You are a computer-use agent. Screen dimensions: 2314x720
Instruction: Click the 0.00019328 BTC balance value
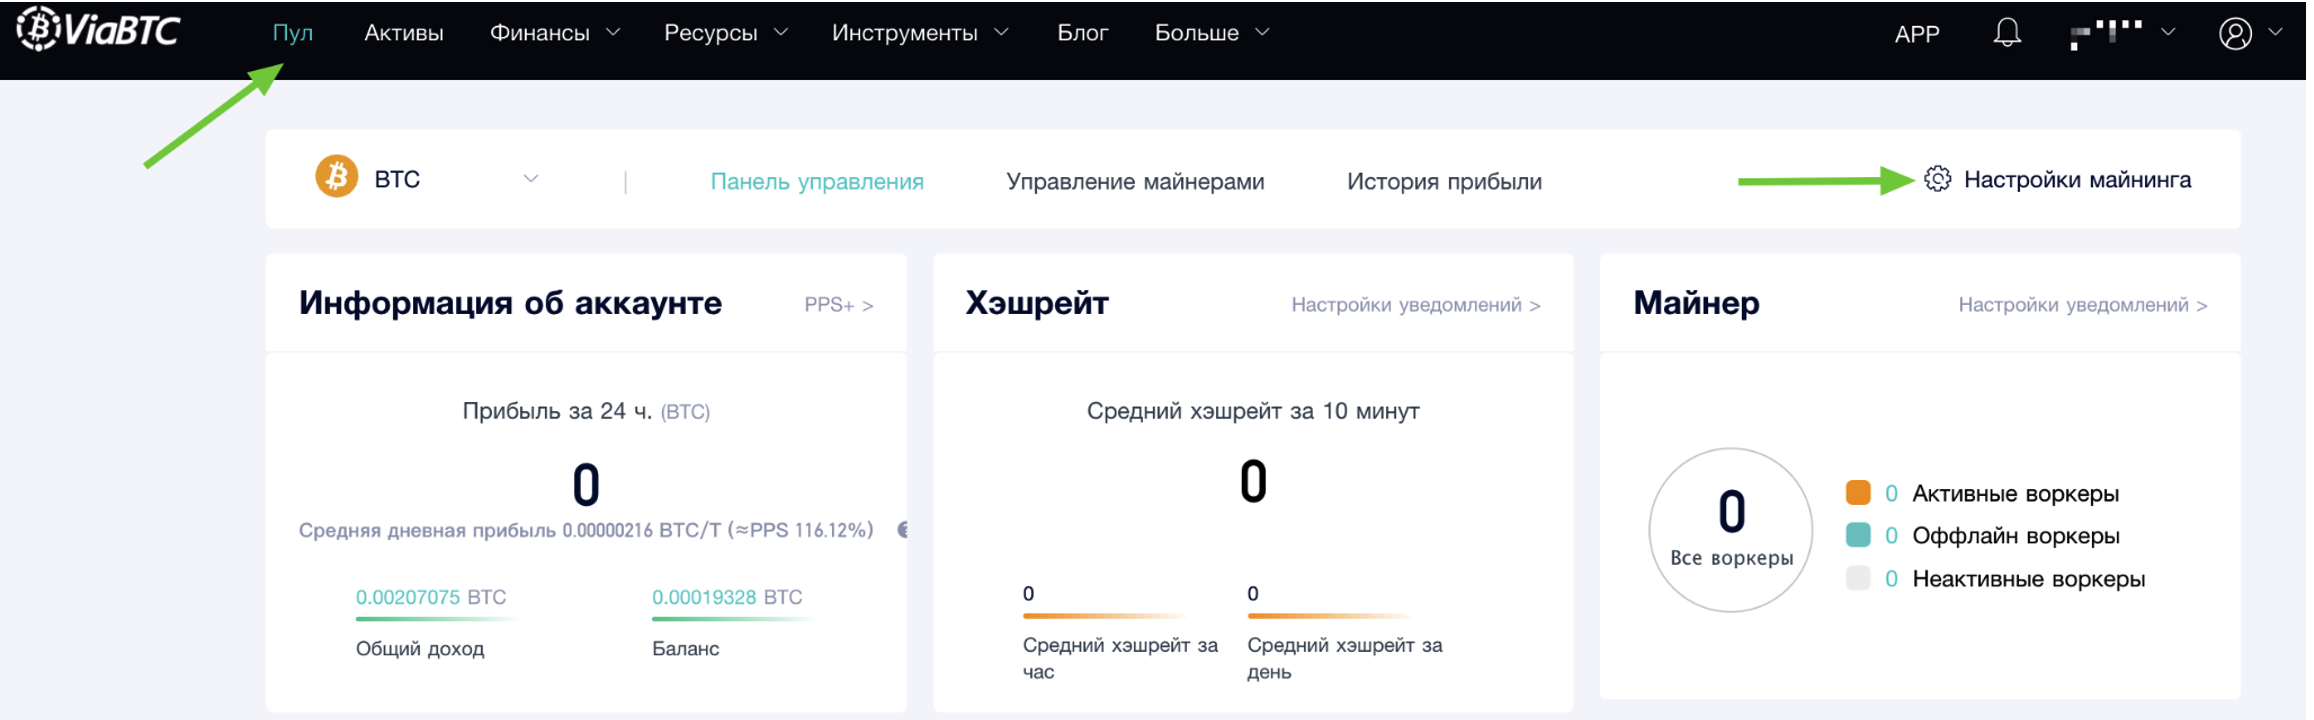coord(727,597)
